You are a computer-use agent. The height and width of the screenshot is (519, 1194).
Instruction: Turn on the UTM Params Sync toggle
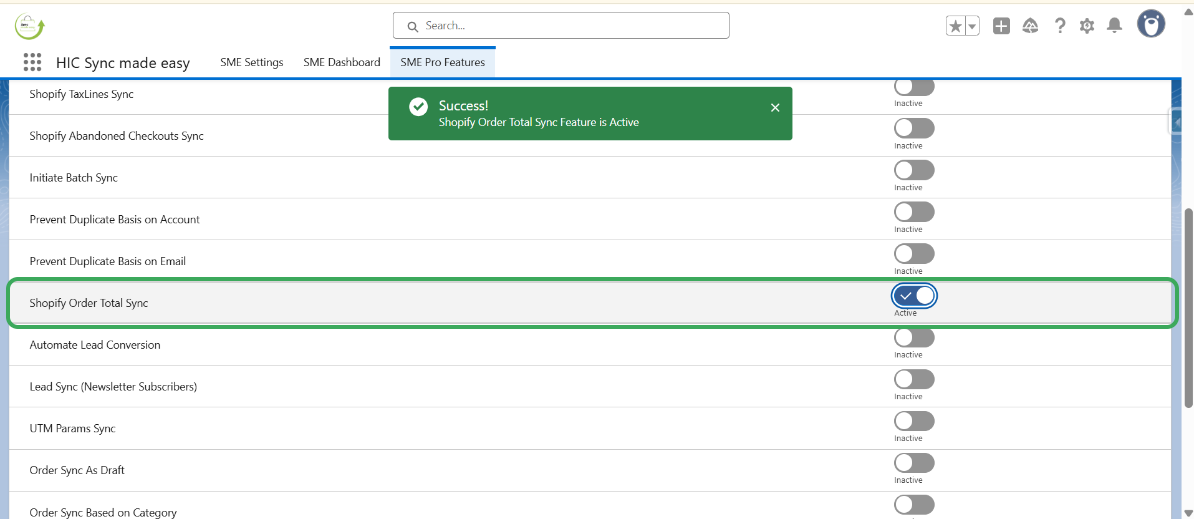pos(914,421)
